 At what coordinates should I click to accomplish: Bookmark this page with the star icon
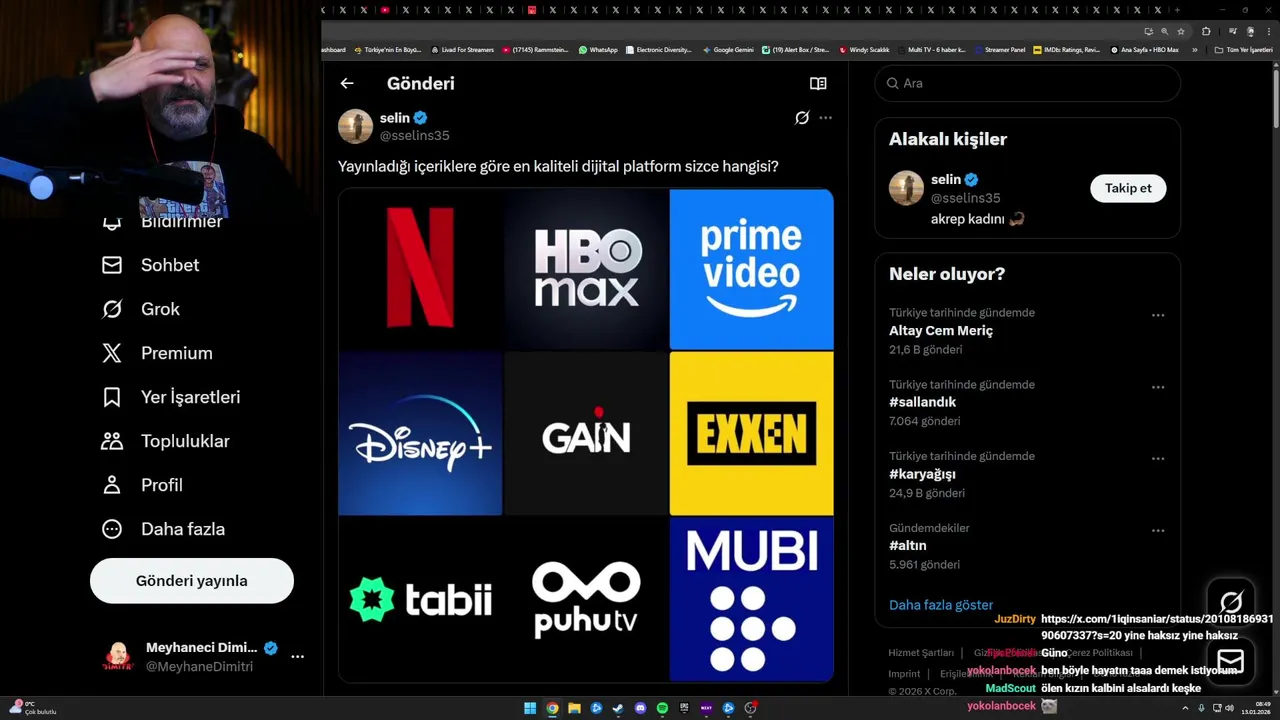pyautogui.click(x=1181, y=31)
